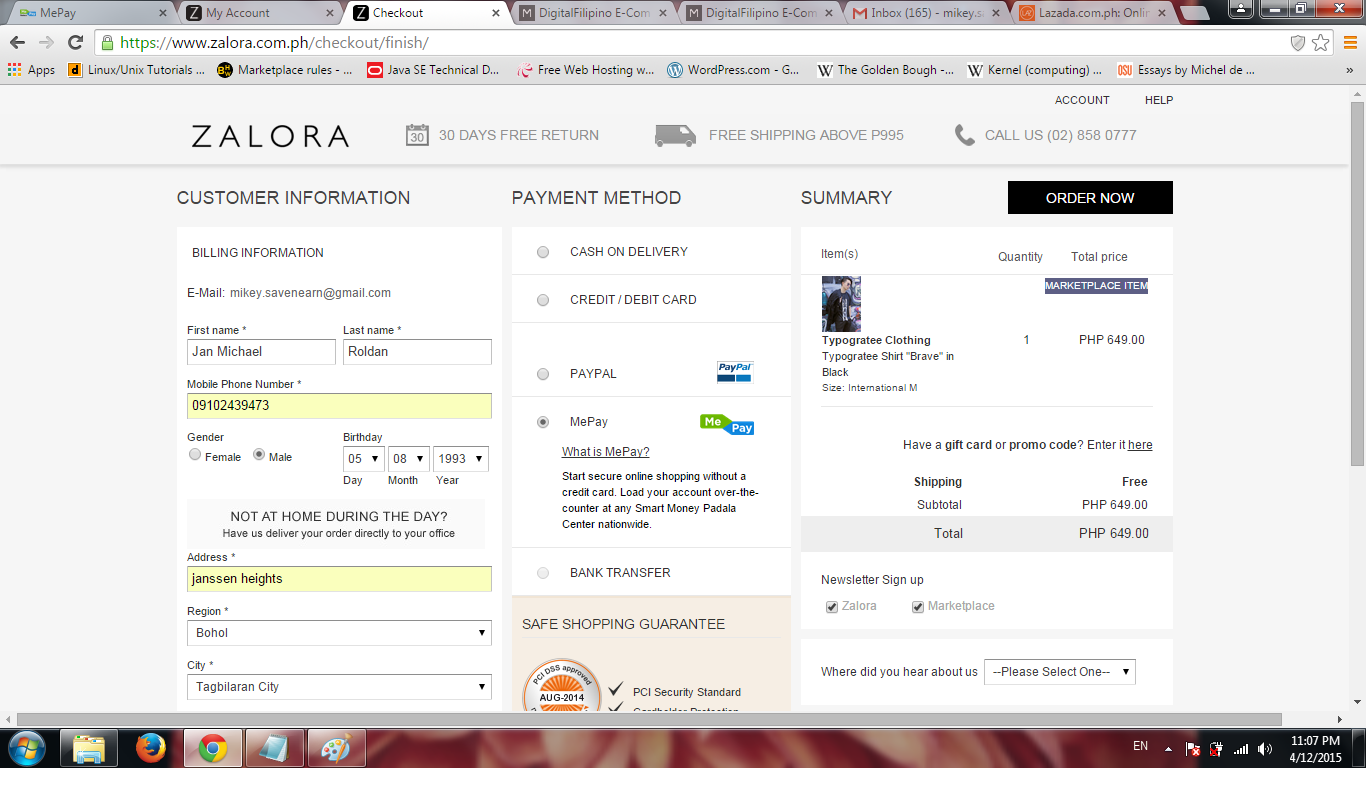Viewport: 1366px width, 791px height.
Task: Switch to the Lazada.com.ph tab
Action: tap(1090, 13)
